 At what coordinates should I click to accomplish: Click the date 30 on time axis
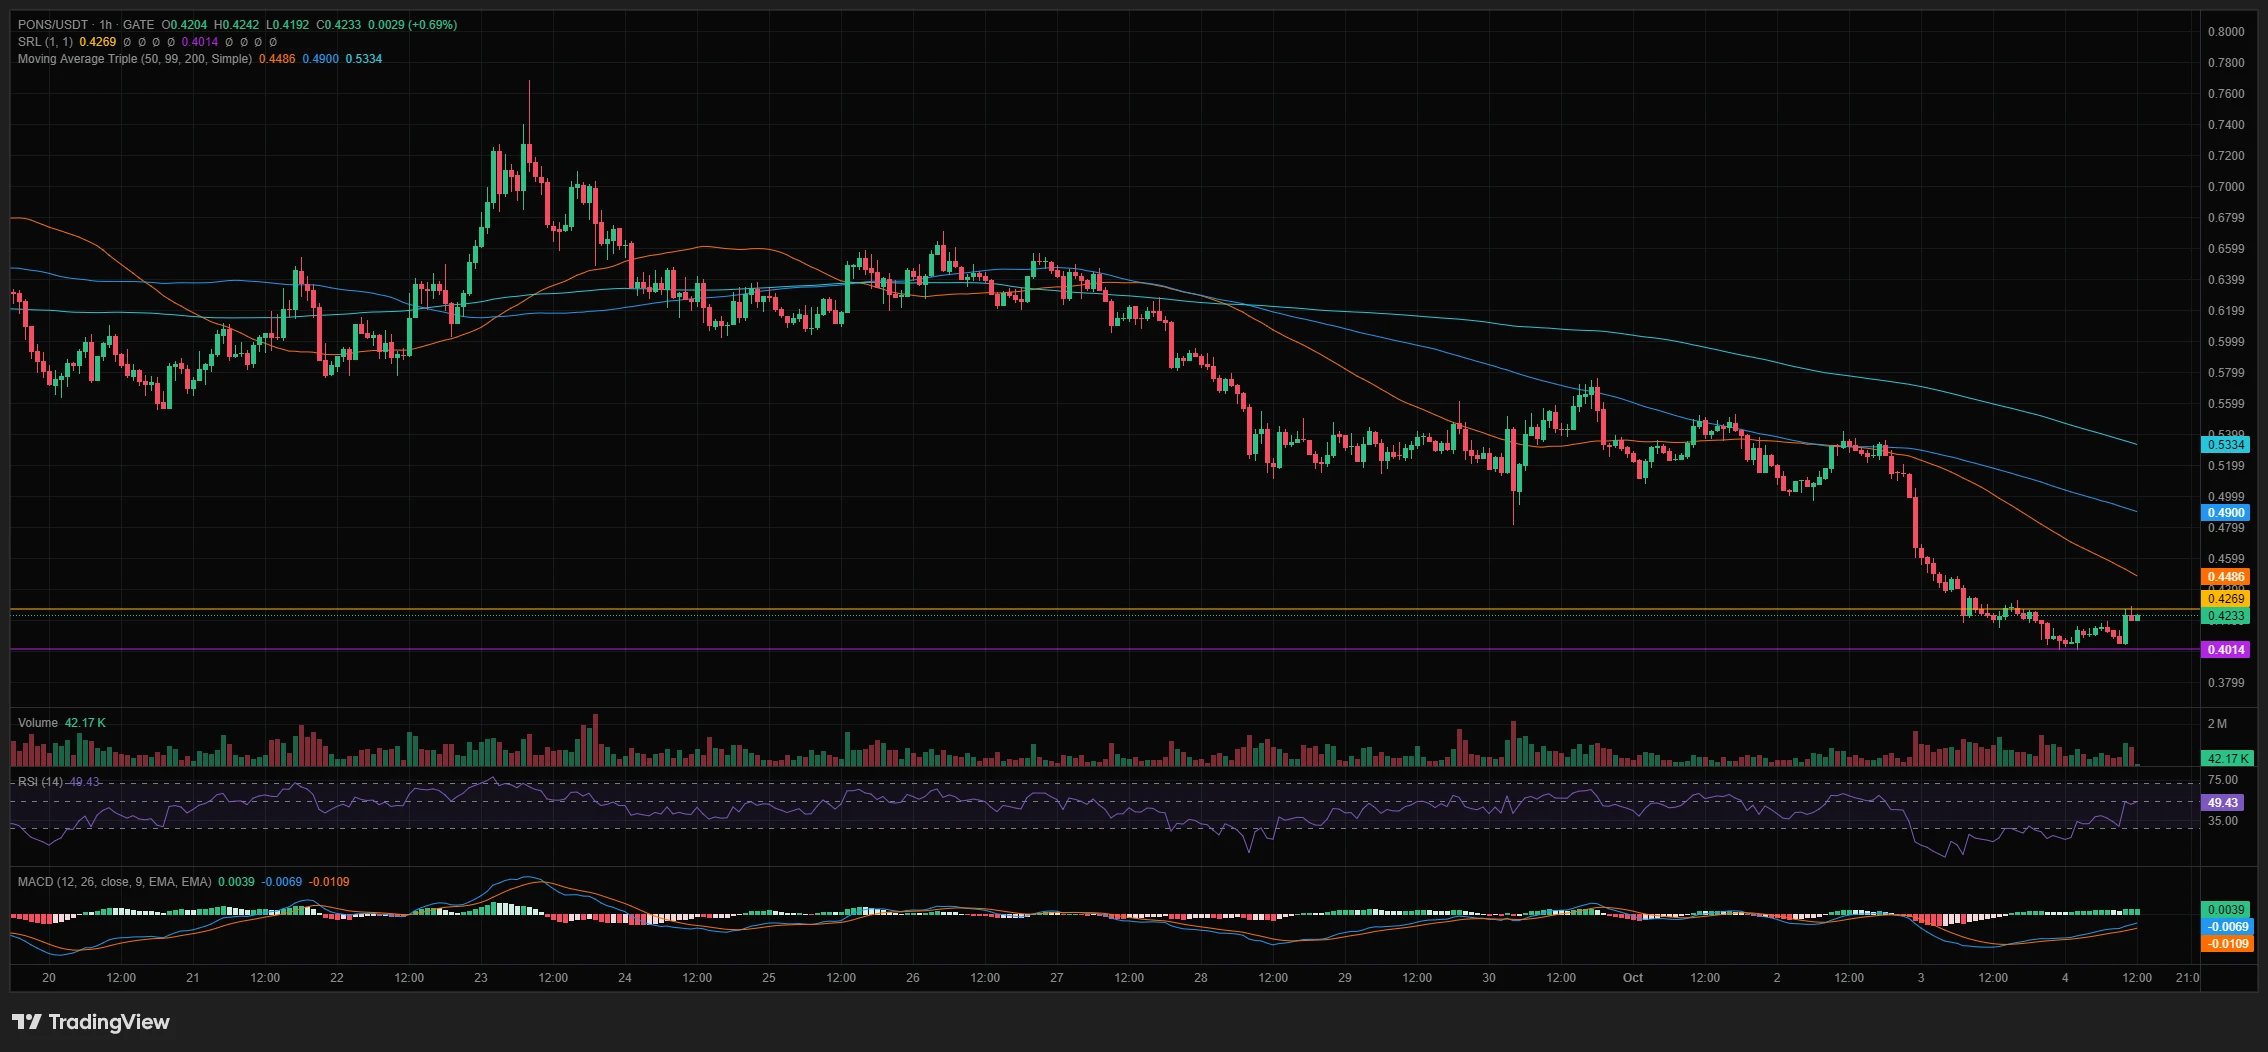coord(1489,978)
